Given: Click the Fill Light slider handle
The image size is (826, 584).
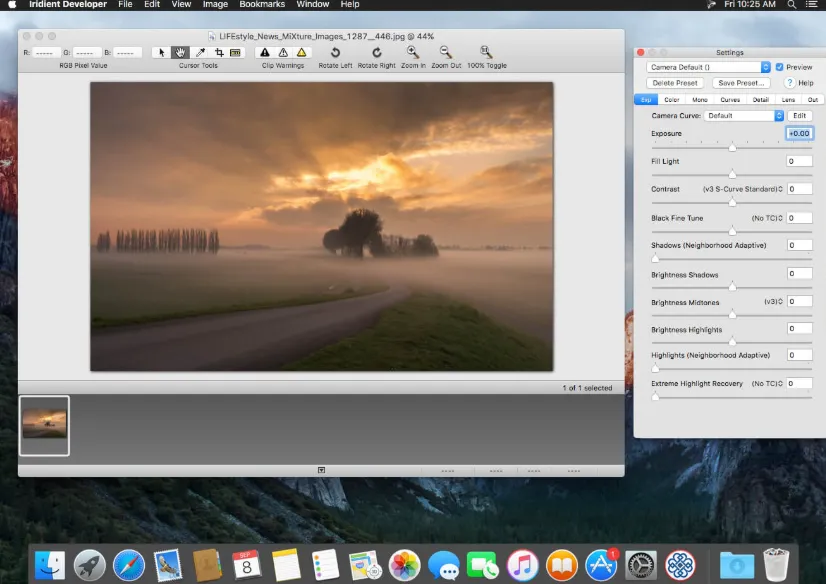Looking at the screenshot, I should click(732, 174).
